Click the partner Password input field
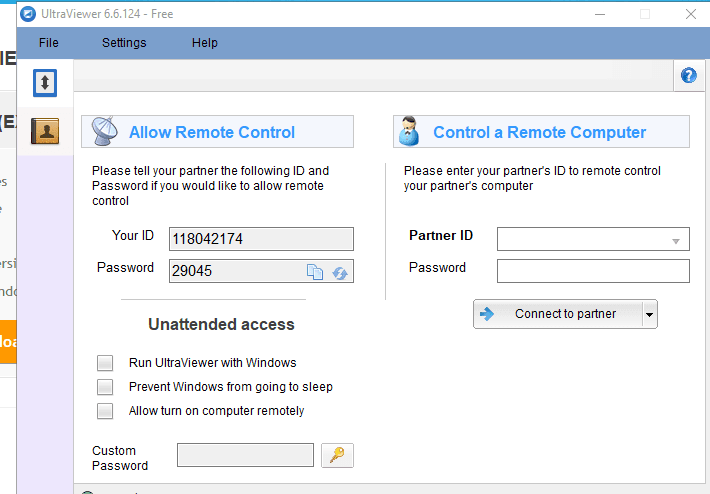This screenshot has width=710, height=494. pos(593,271)
